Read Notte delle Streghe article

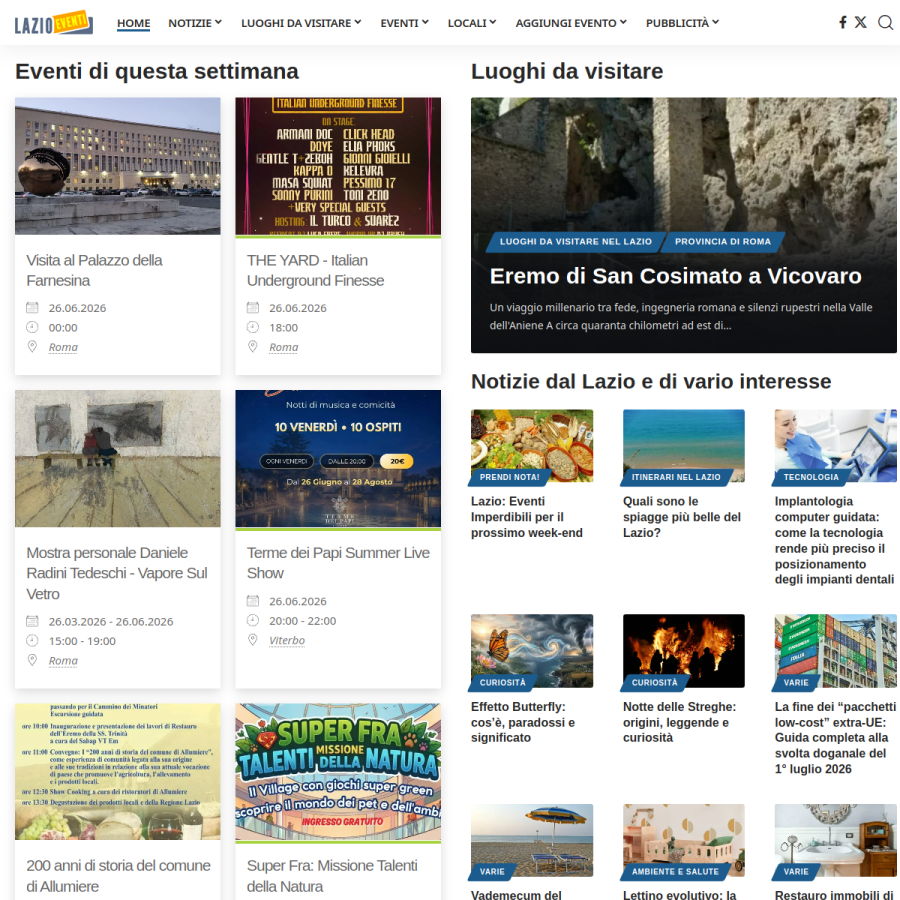(680, 722)
